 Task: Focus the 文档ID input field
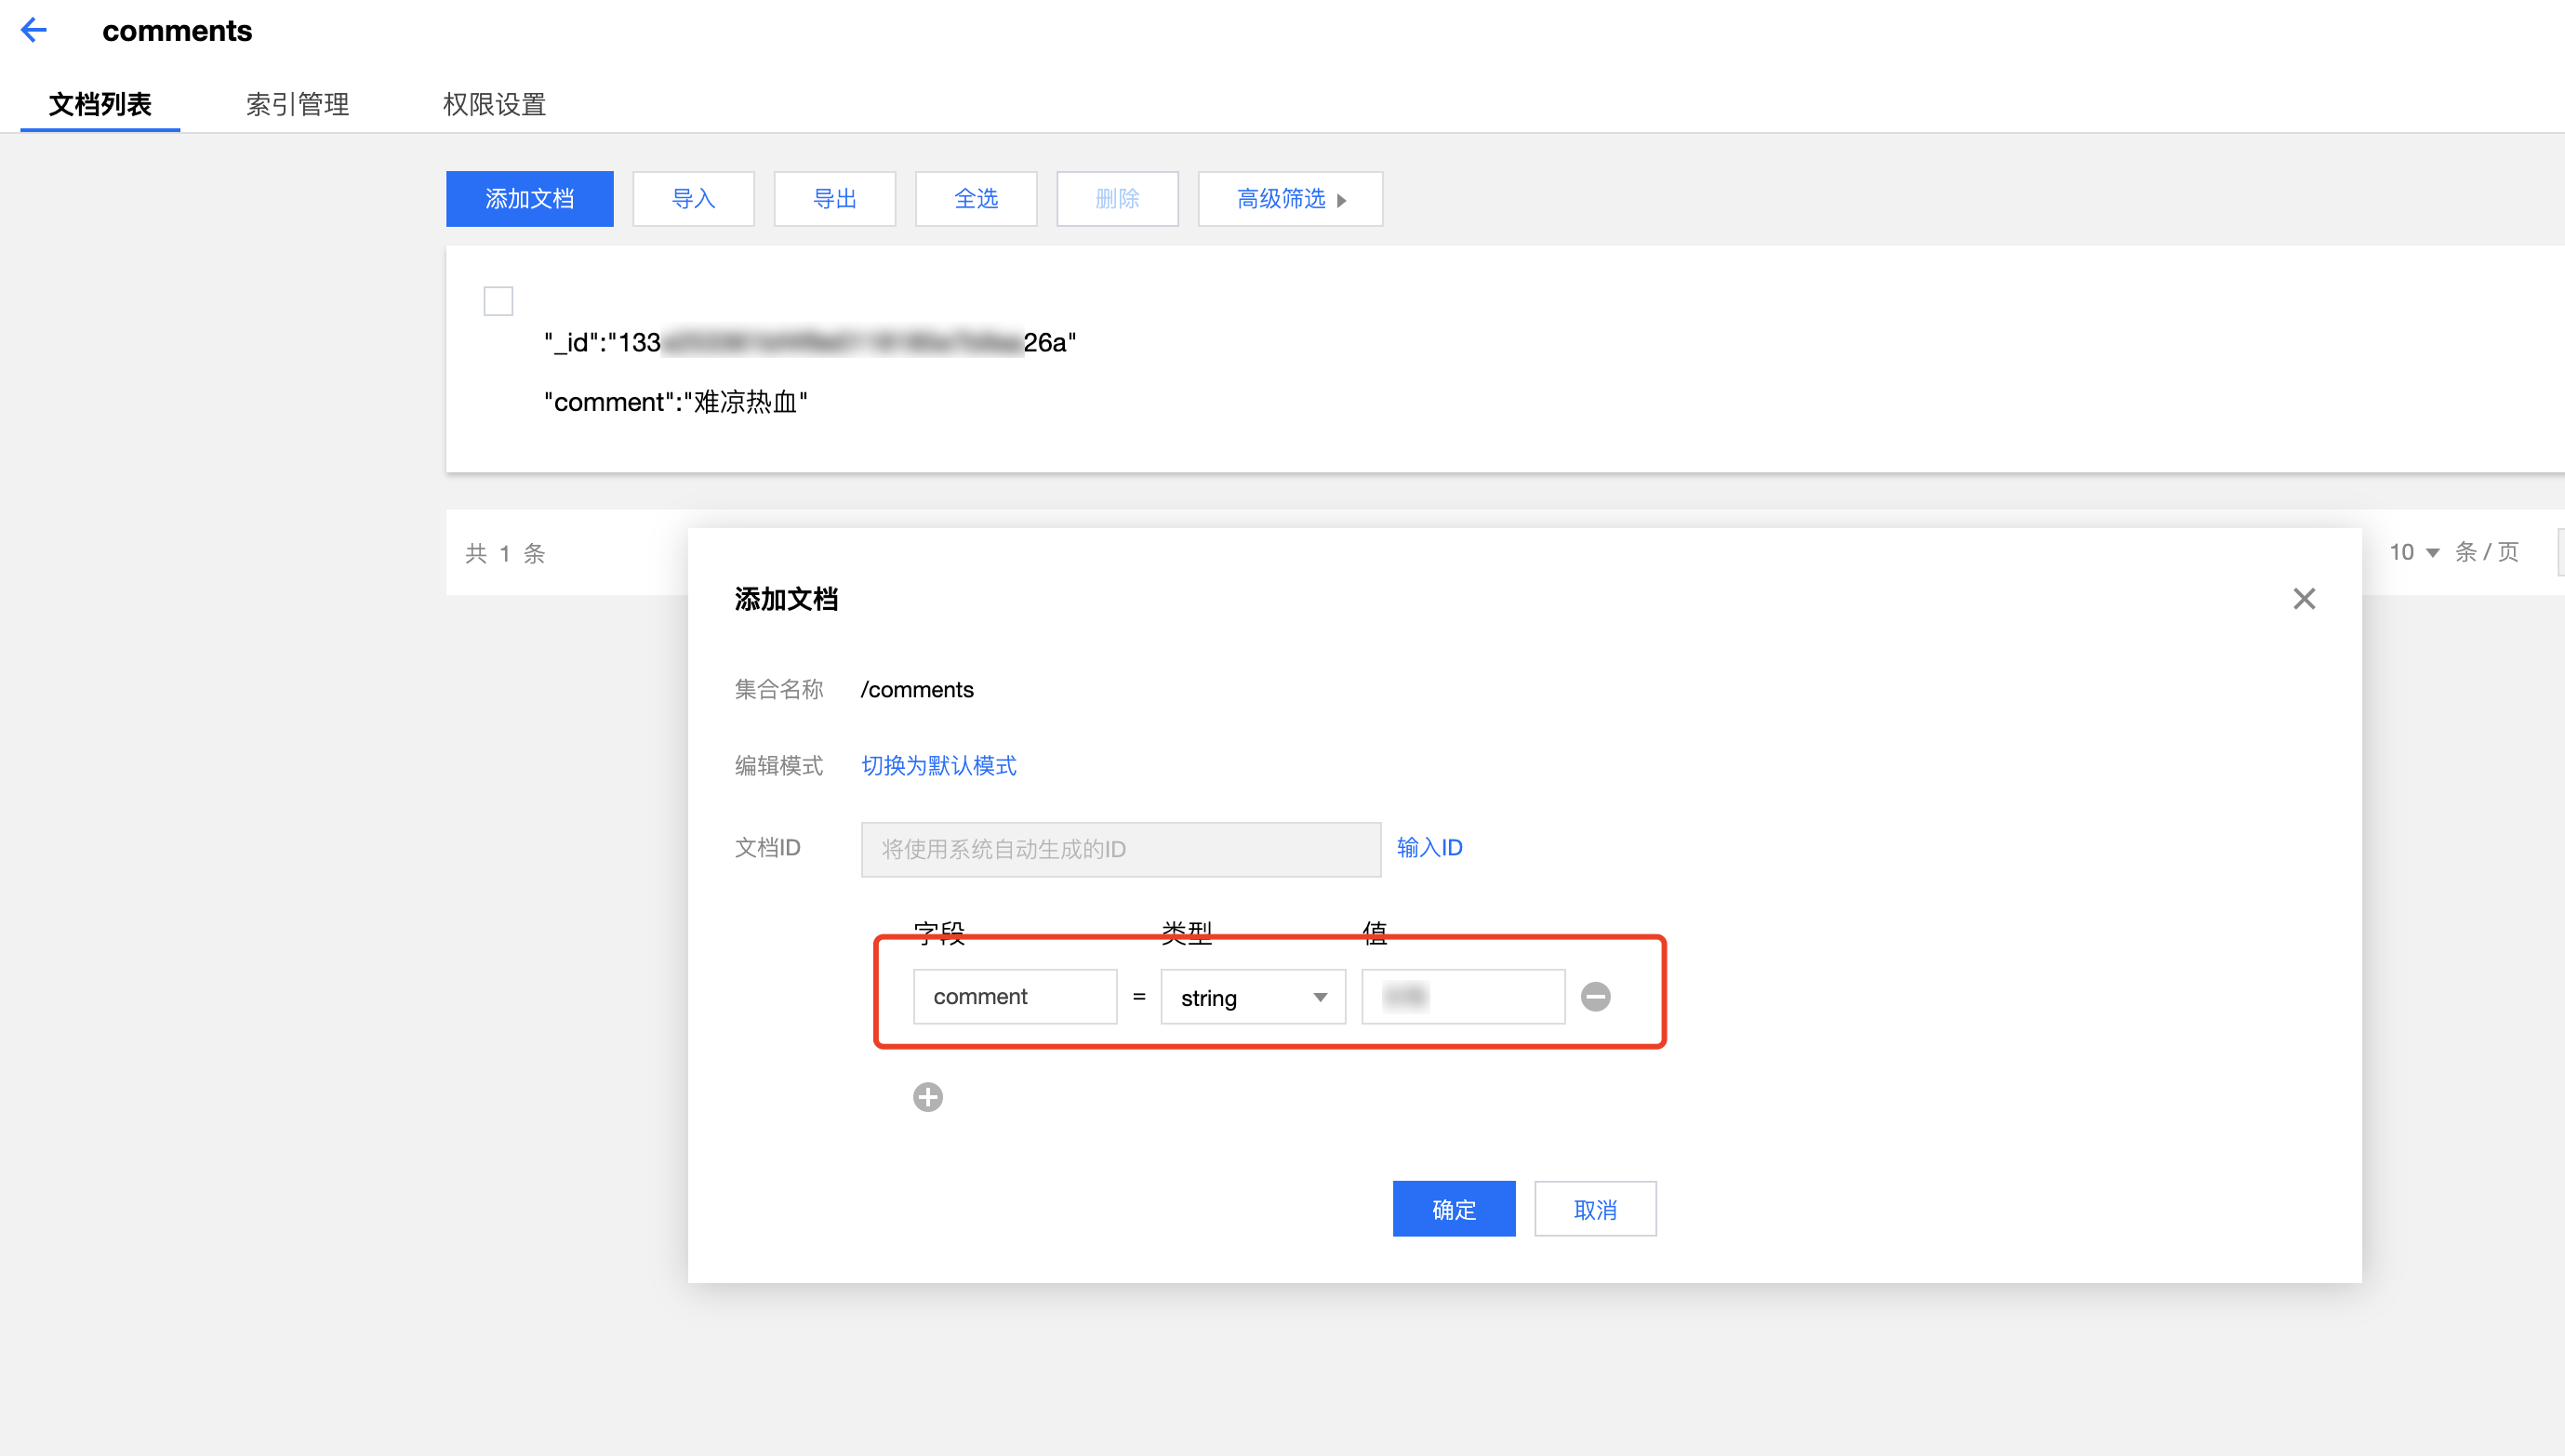click(x=1120, y=850)
